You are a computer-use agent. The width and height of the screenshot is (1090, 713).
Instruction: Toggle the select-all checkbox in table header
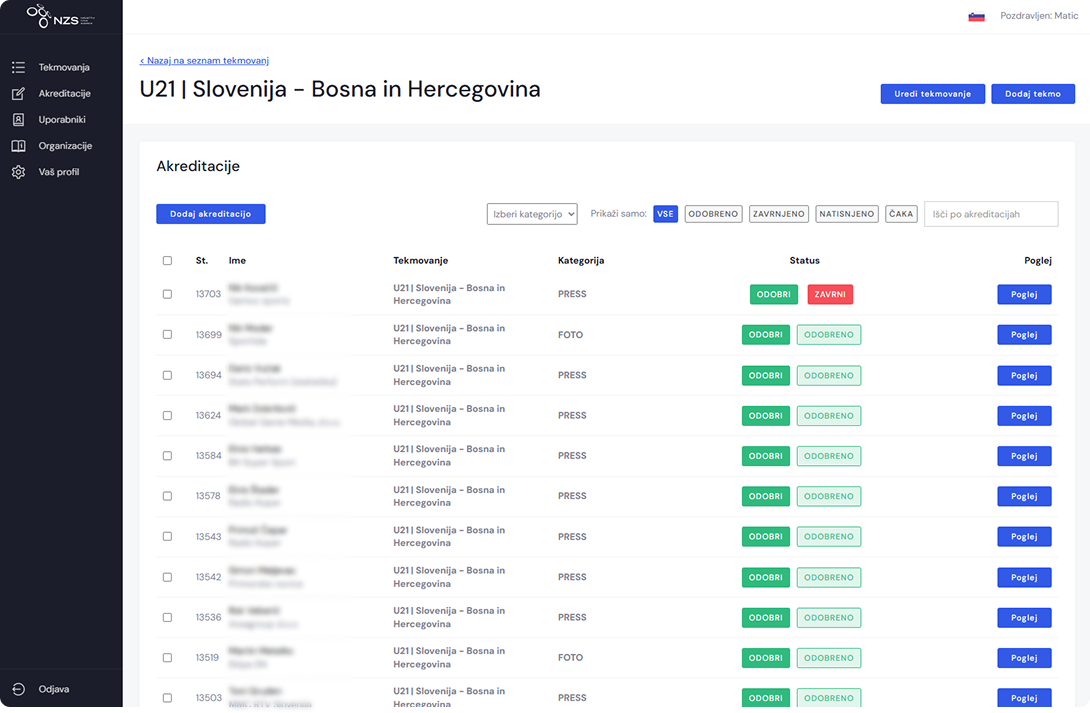167,261
